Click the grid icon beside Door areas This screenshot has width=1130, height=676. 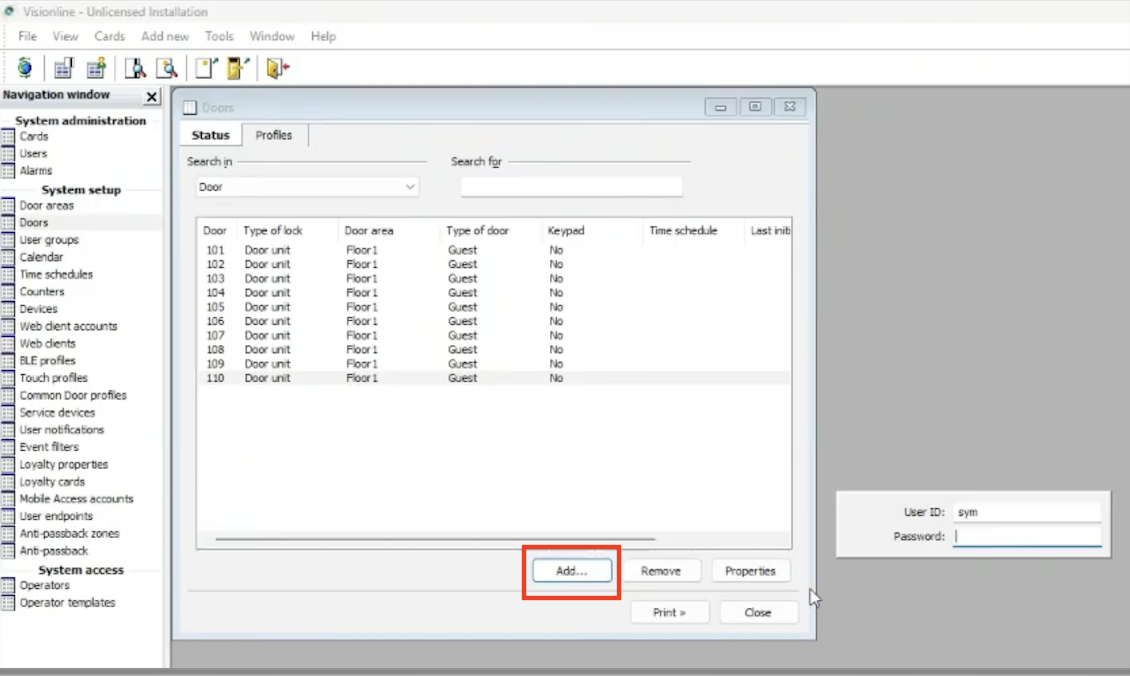(x=8, y=205)
